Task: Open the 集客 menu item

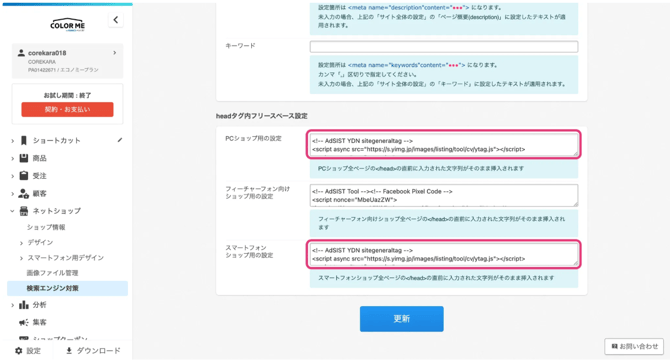Action: (x=39, y=322)
